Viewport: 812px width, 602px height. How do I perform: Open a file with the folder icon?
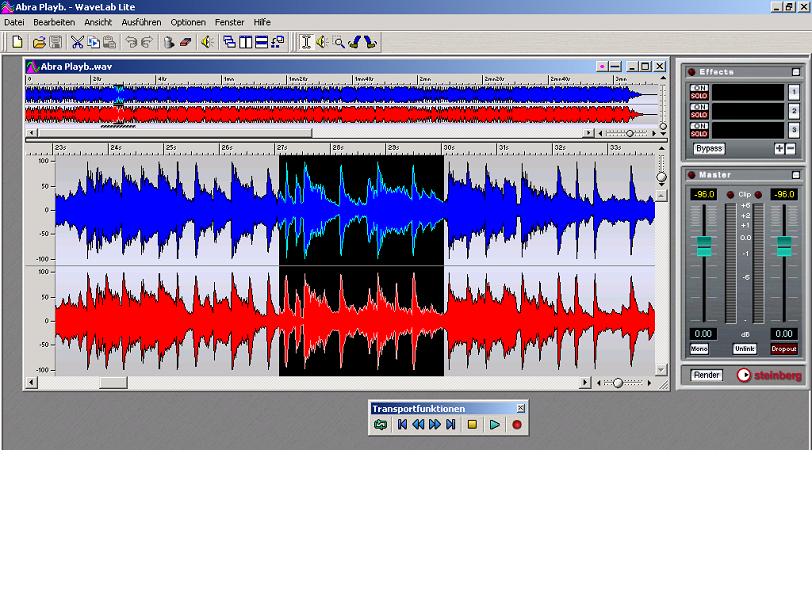click(39, 42)
